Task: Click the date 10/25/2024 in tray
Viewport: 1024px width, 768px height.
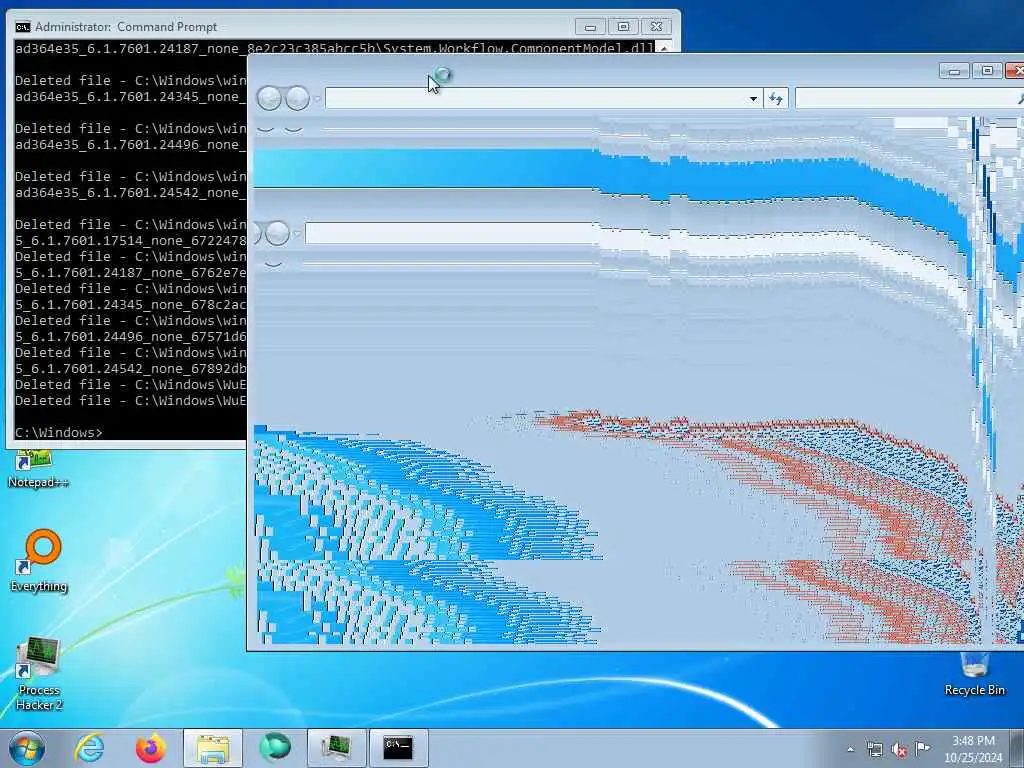Action: 973,758
